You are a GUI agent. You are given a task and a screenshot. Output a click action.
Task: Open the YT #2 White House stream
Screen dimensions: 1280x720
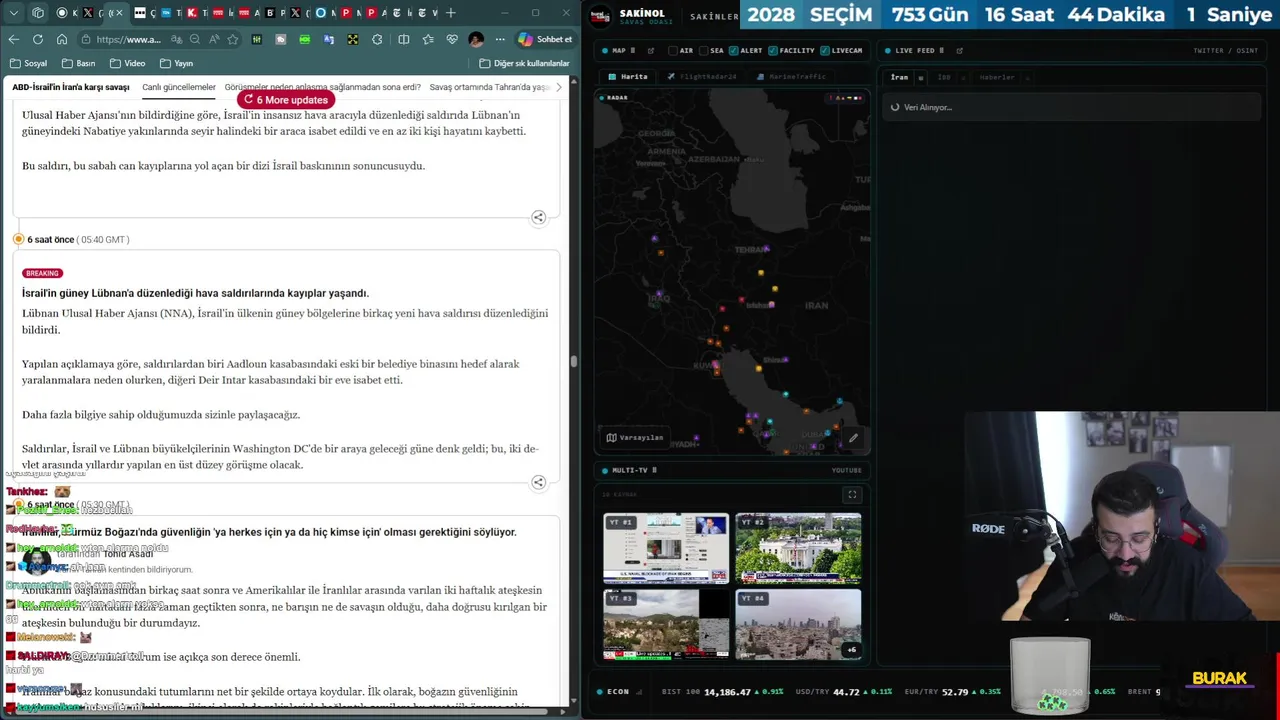coord(798,548)
